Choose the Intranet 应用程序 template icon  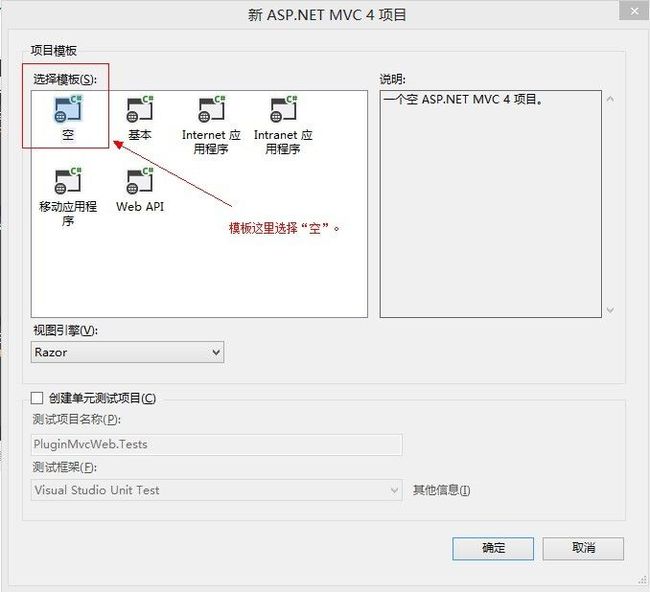pyautogui.click(x=284, y=109)
